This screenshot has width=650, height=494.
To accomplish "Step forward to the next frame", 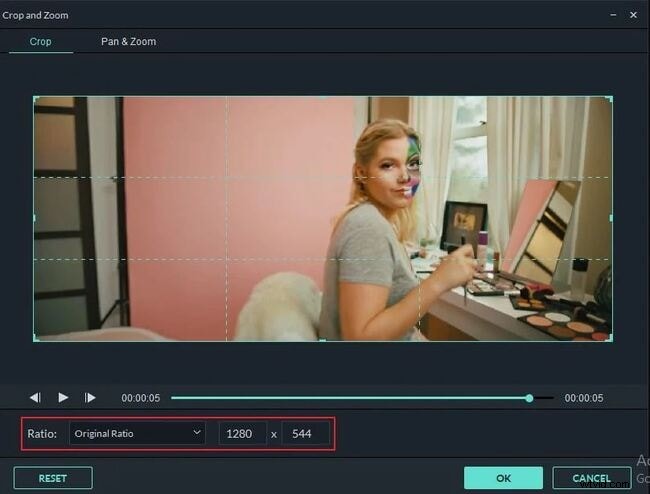I will click(90, 398).
